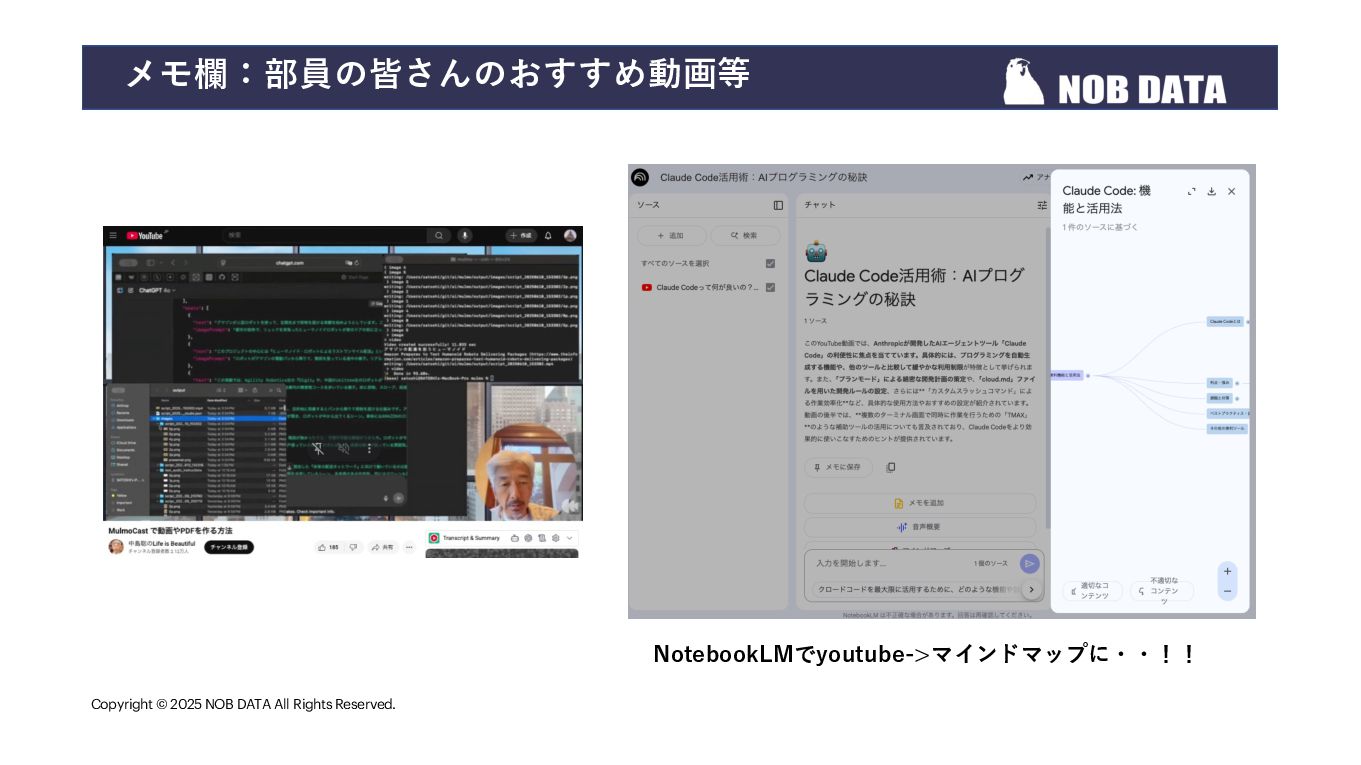Click the 1個のソース count label
The height and width of the screenshot is (765, 1361).
point(991,564)
